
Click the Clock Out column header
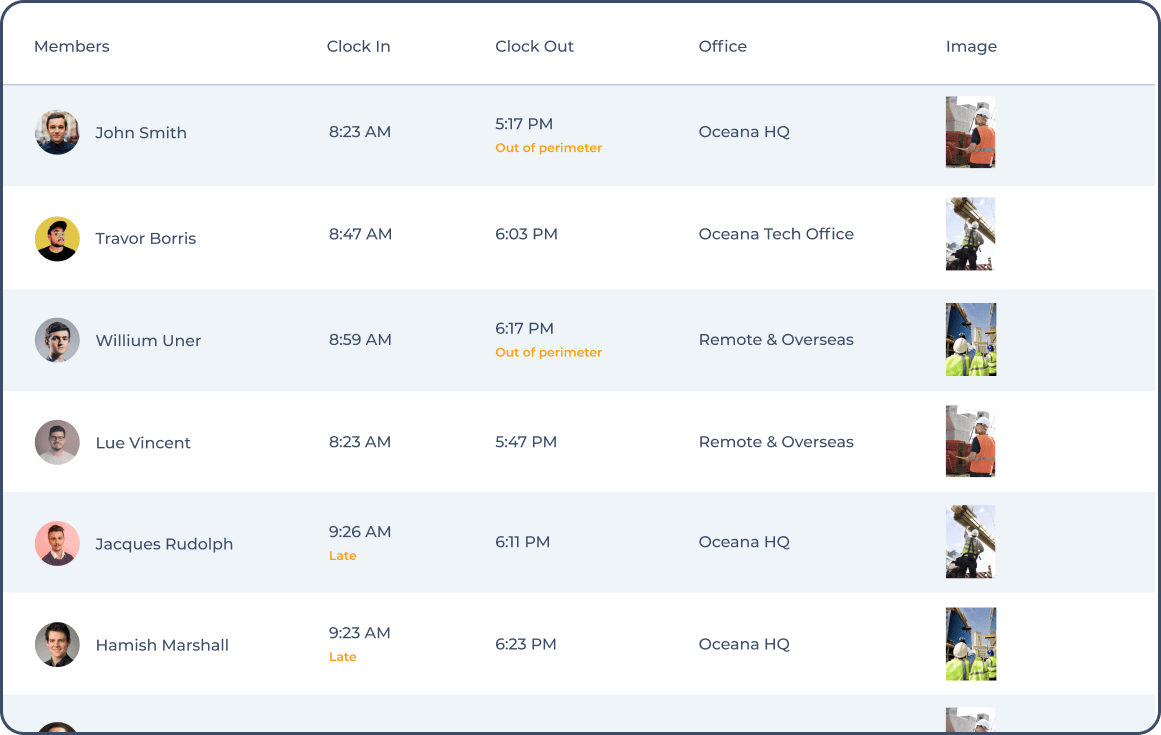[x=534, y=46]
